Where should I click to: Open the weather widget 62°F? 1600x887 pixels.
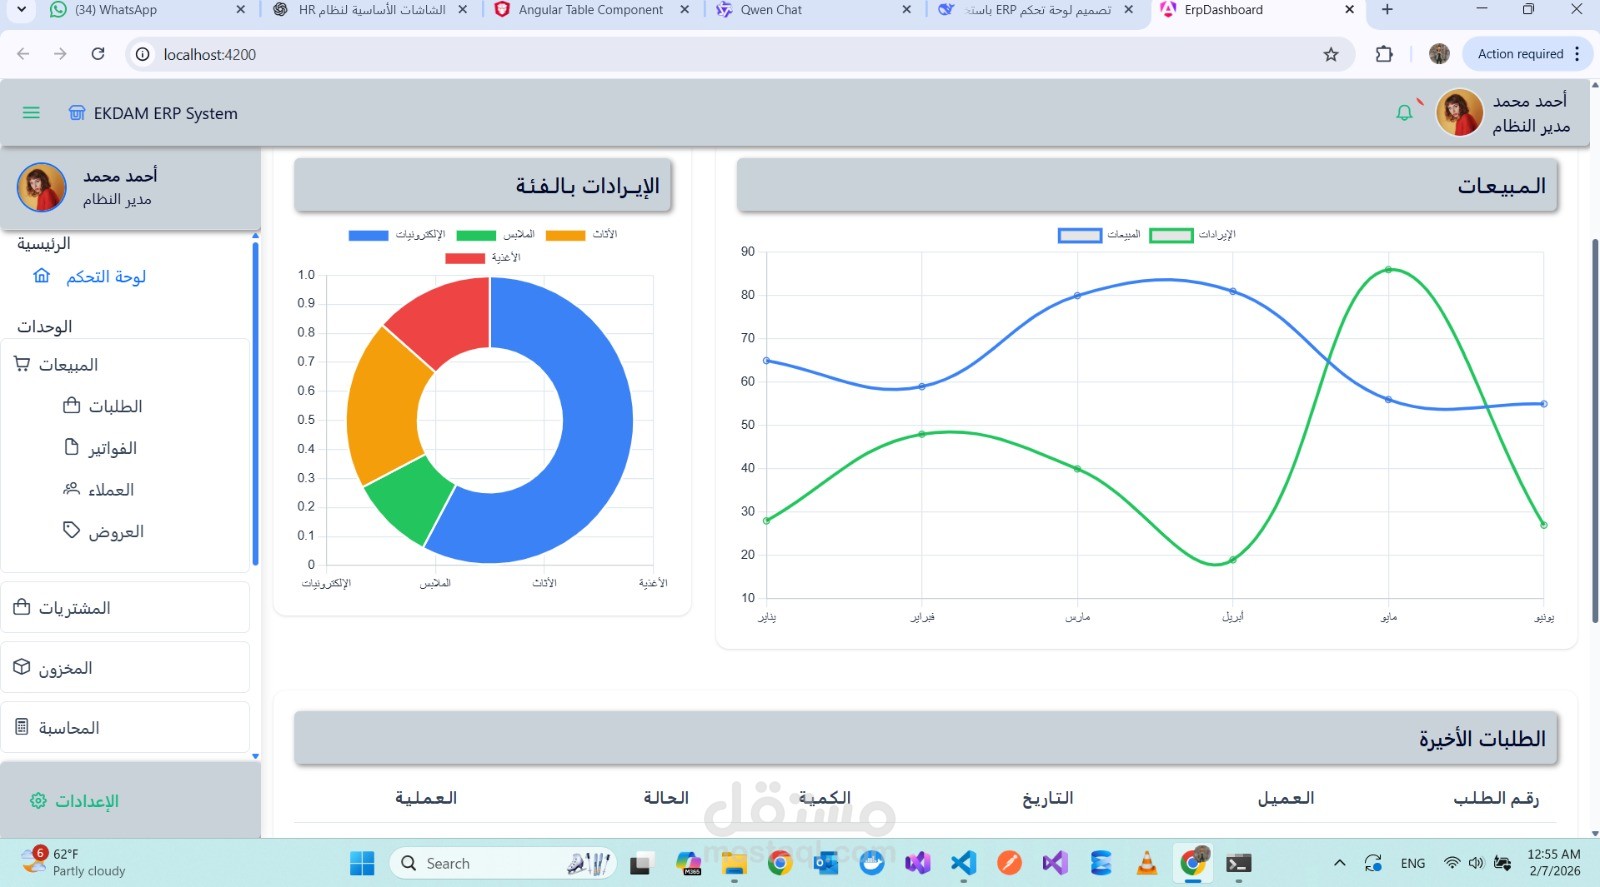click(75, 862)
